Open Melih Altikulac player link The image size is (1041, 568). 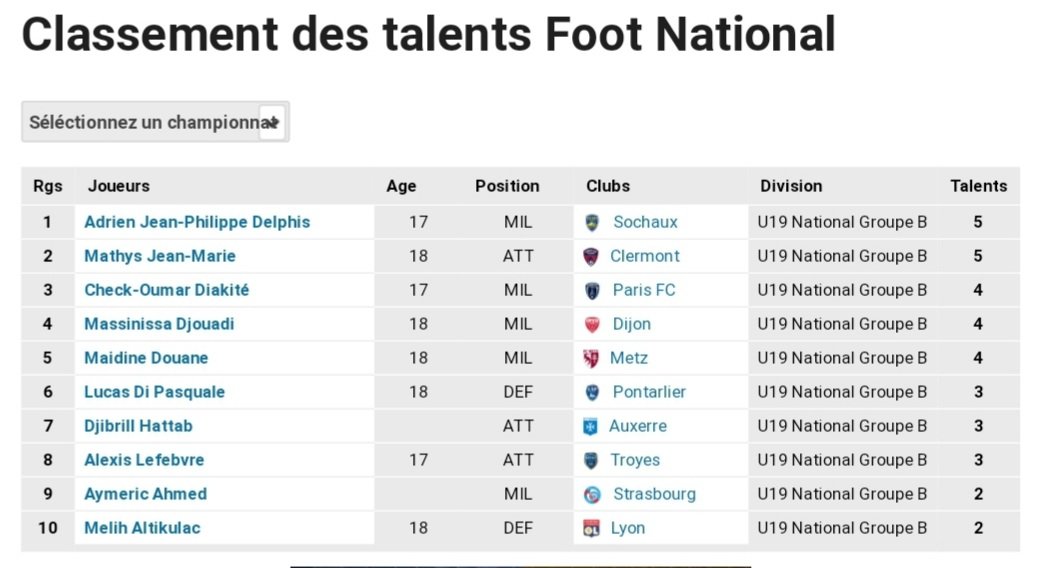click(142, 528)
